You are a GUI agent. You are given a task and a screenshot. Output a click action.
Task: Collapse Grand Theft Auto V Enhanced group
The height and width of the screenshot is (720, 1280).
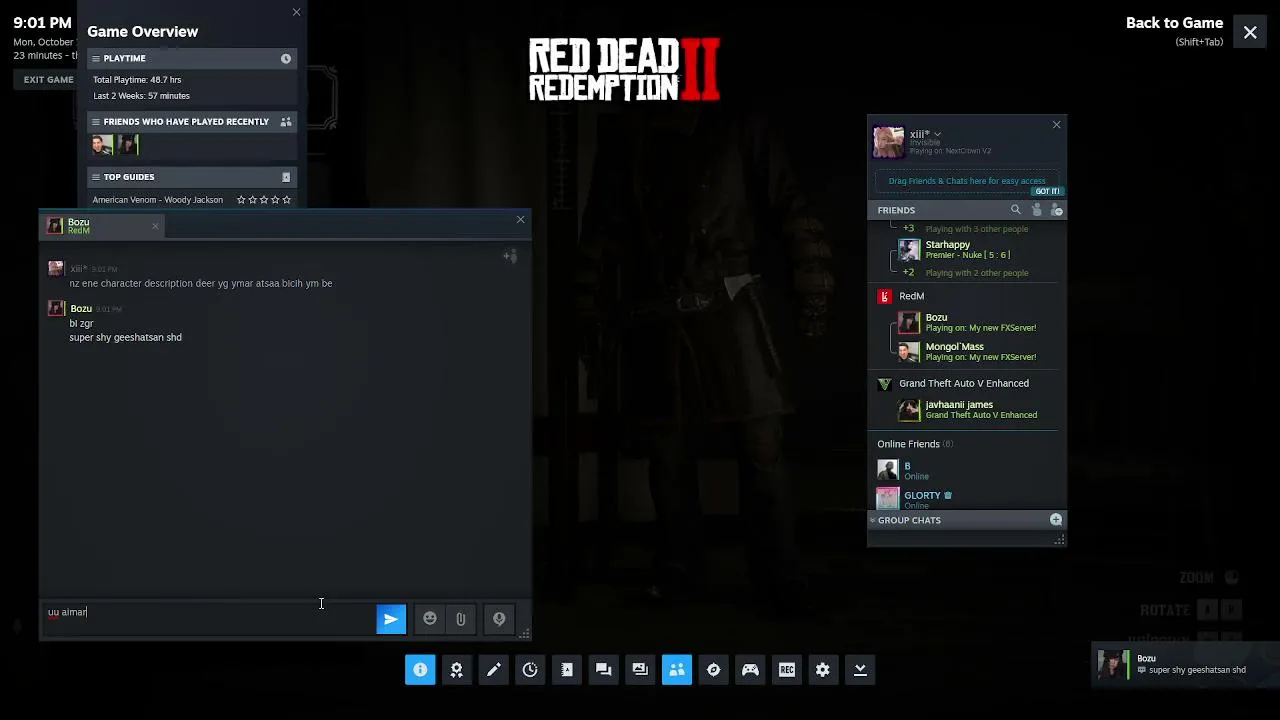click(x=963, y=383)
